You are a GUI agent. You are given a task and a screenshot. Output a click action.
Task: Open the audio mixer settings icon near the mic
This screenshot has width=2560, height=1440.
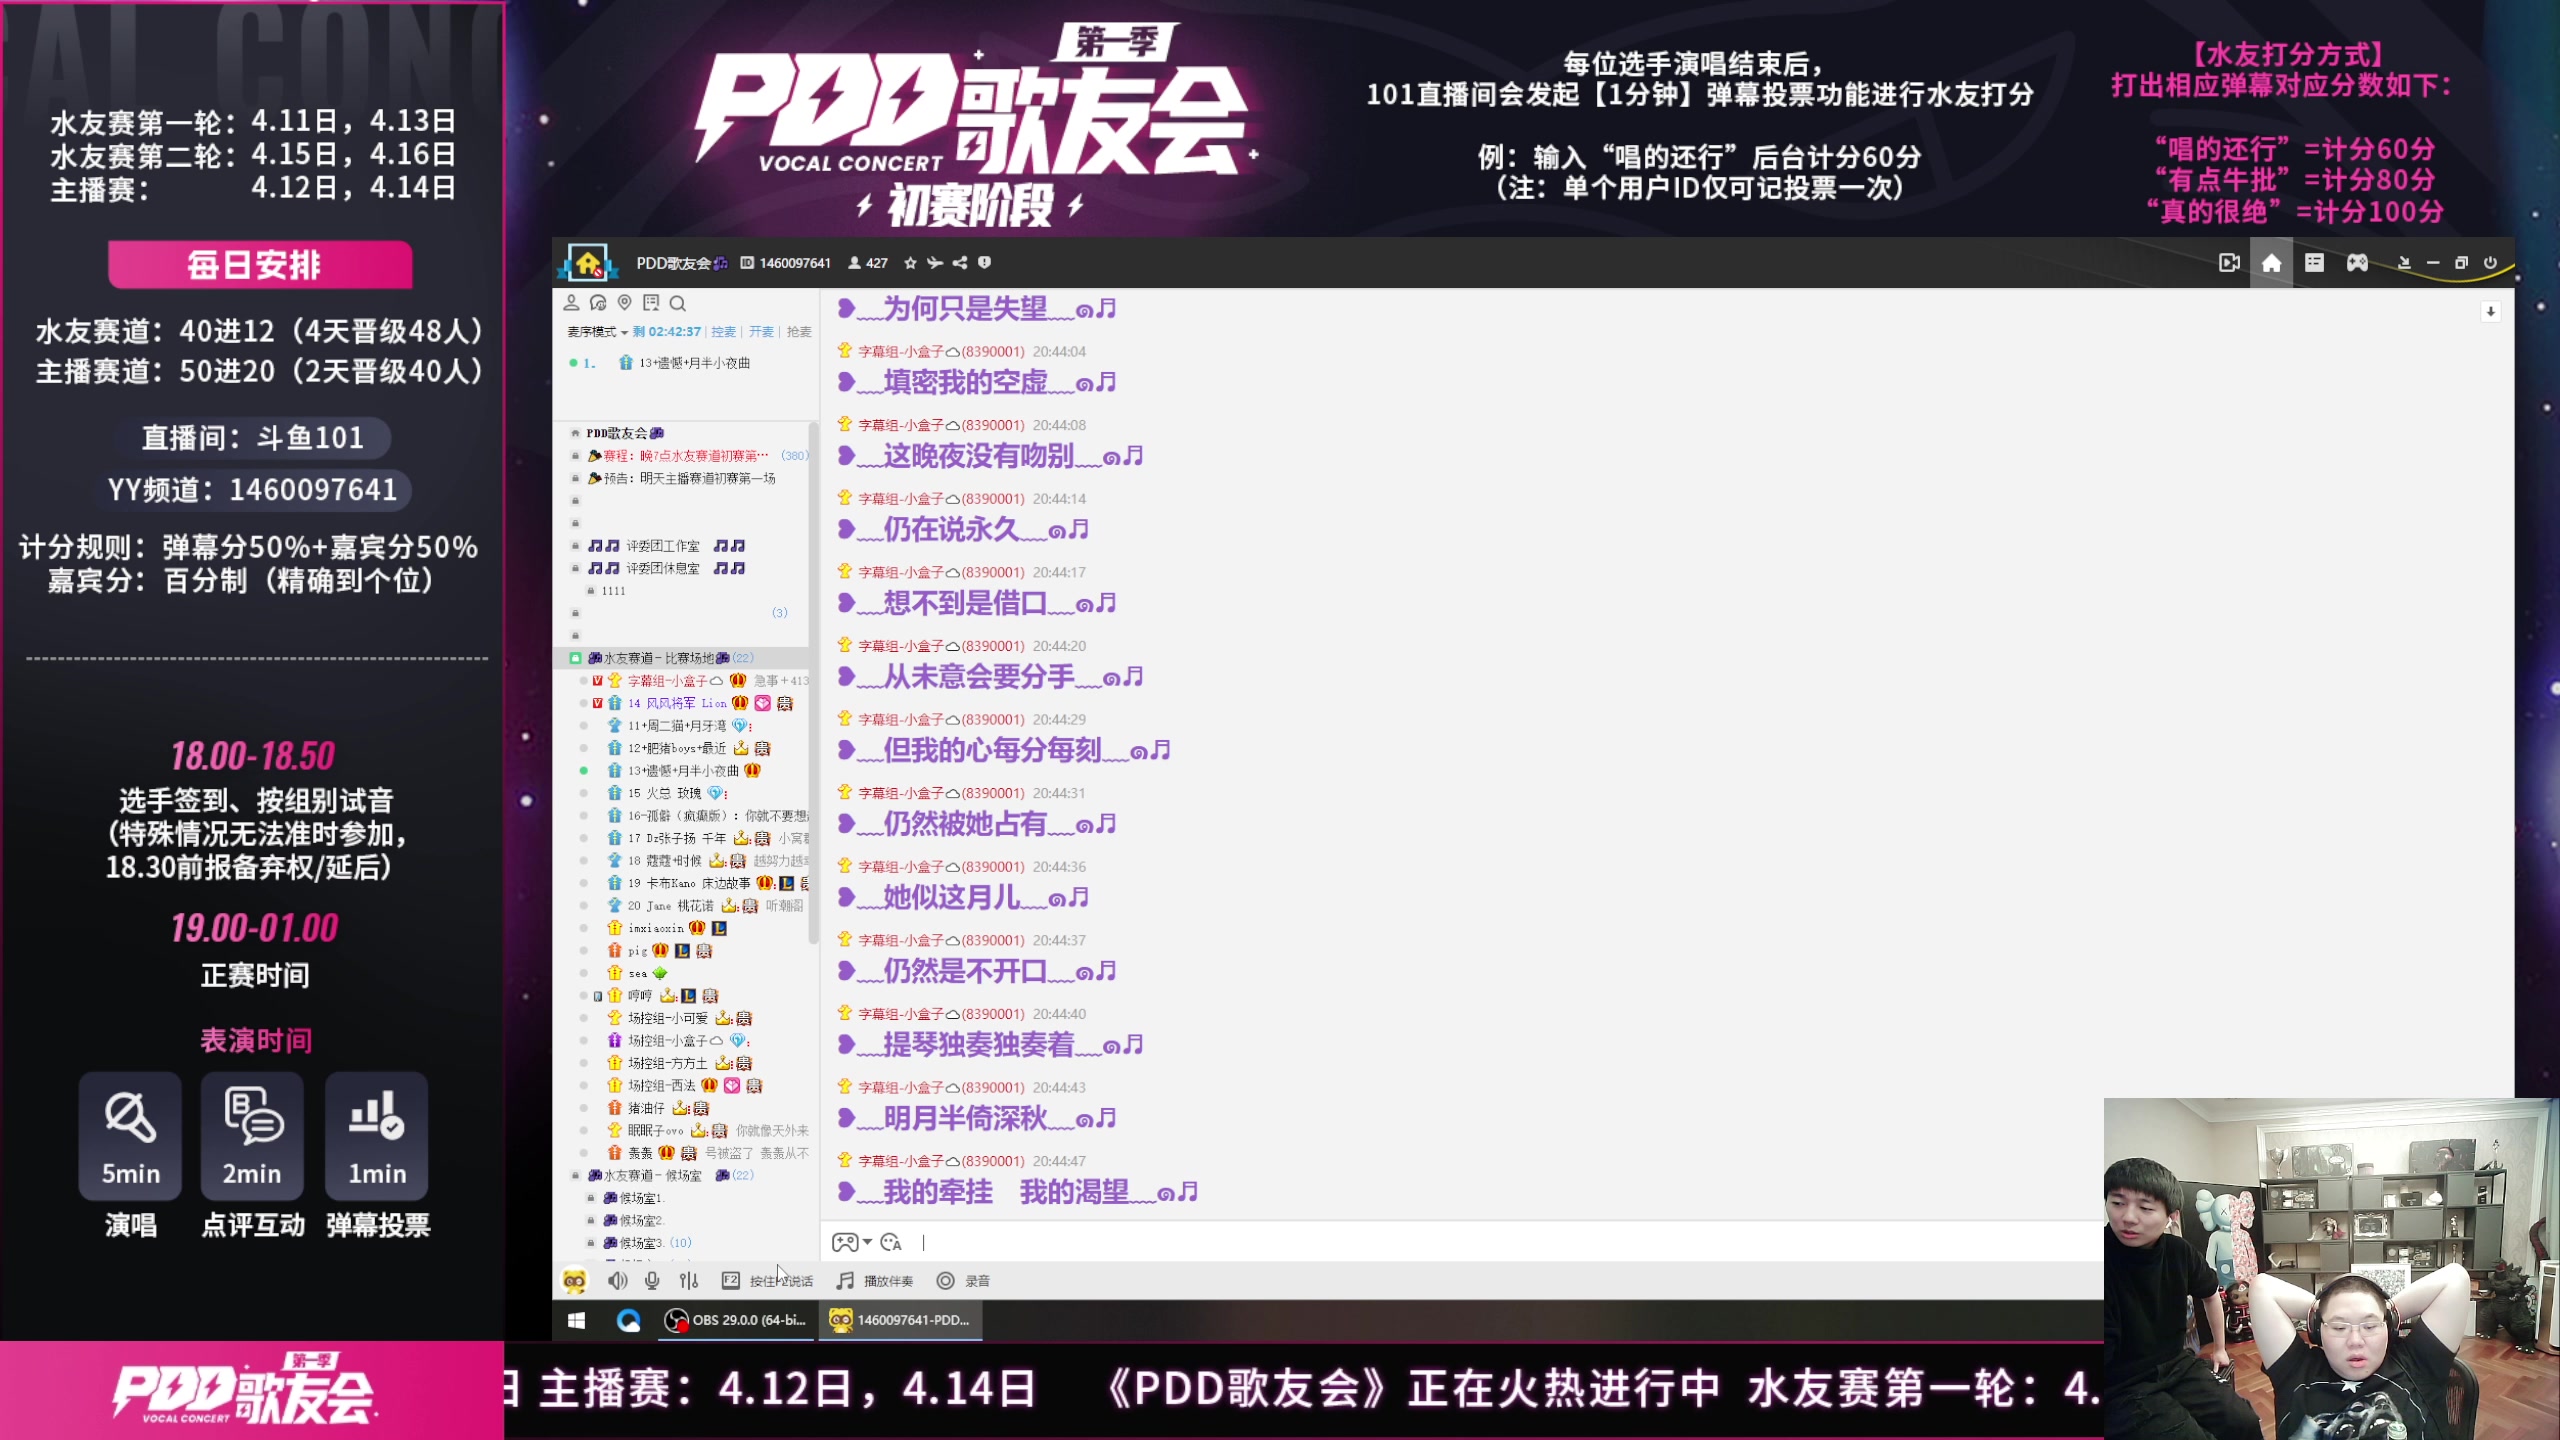click(x=688, y=1281)
